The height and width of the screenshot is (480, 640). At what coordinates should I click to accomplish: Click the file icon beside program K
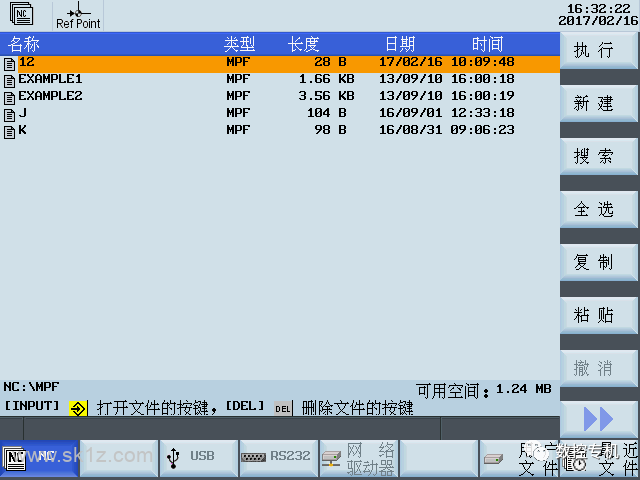pos(9,132)
